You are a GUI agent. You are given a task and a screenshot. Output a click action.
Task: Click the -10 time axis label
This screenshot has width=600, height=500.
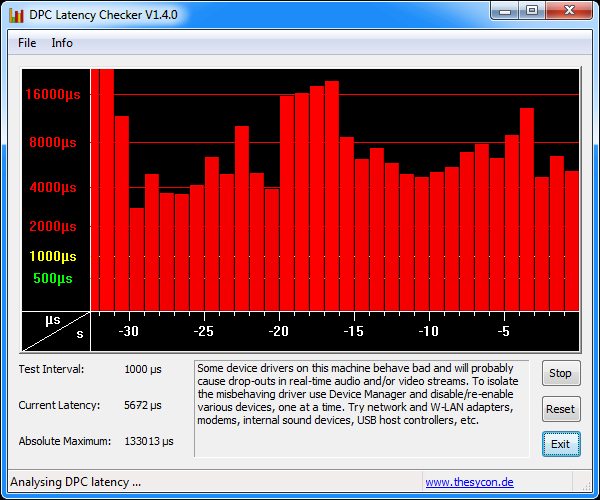pos(429,331)
